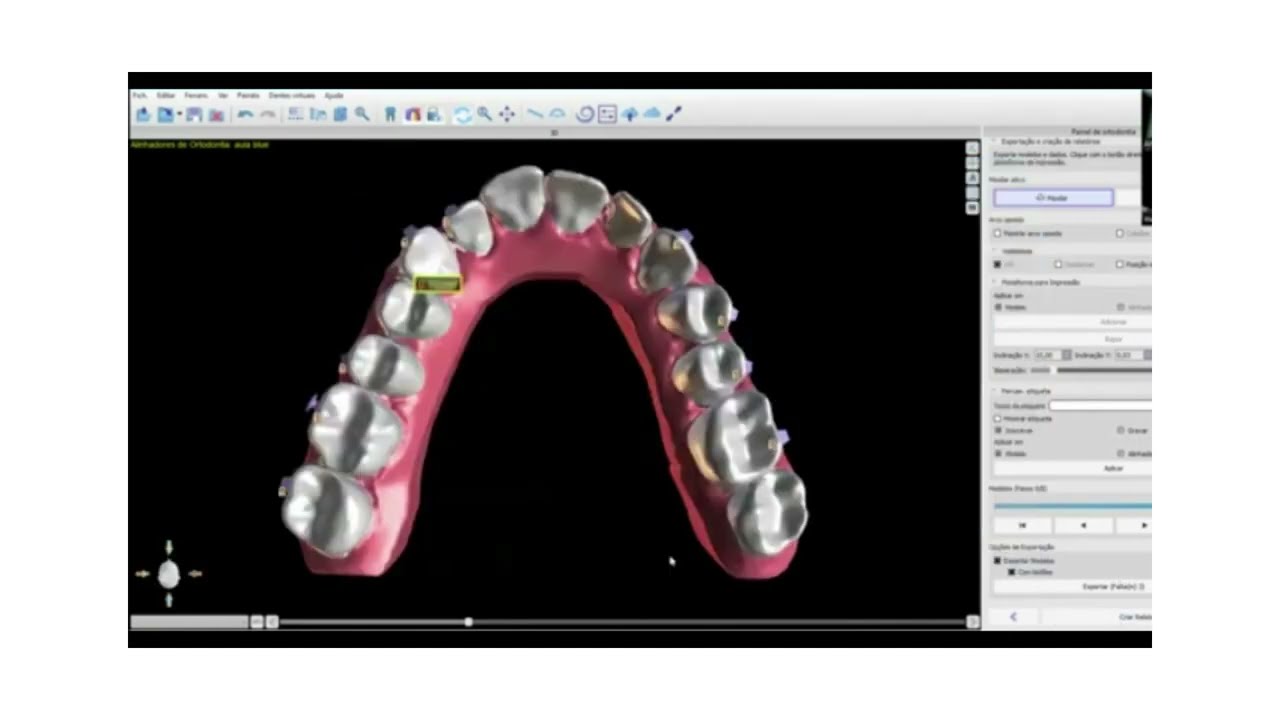Click the lock icon in the toolbar
This screenshot has width=1280, height=720.
434,115
